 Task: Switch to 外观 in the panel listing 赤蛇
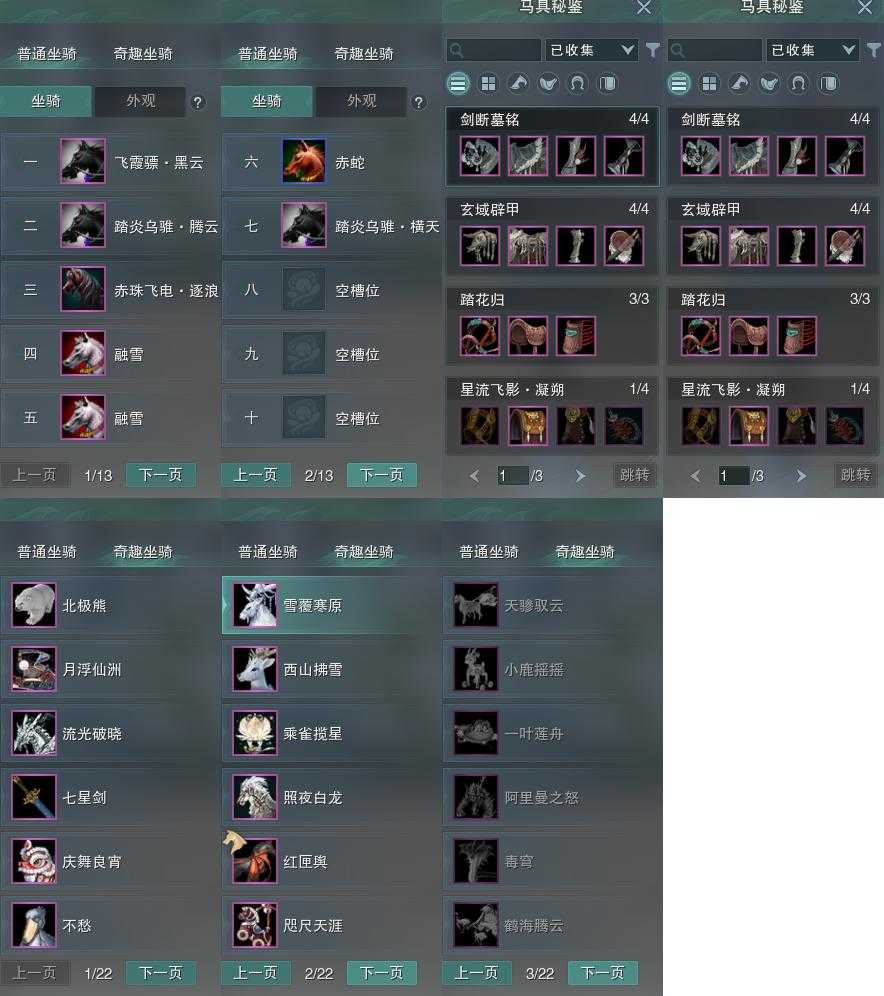tap(361, 101)
